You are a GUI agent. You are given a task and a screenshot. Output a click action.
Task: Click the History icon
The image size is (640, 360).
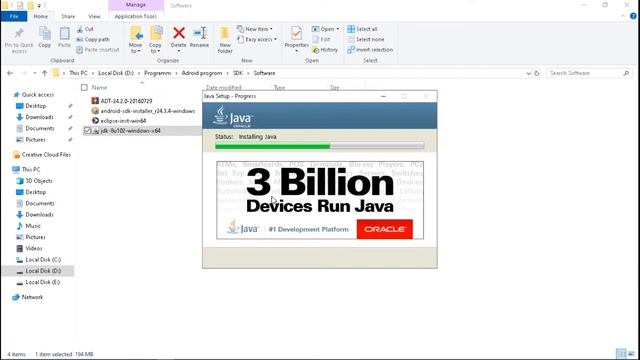pos(316,50)
